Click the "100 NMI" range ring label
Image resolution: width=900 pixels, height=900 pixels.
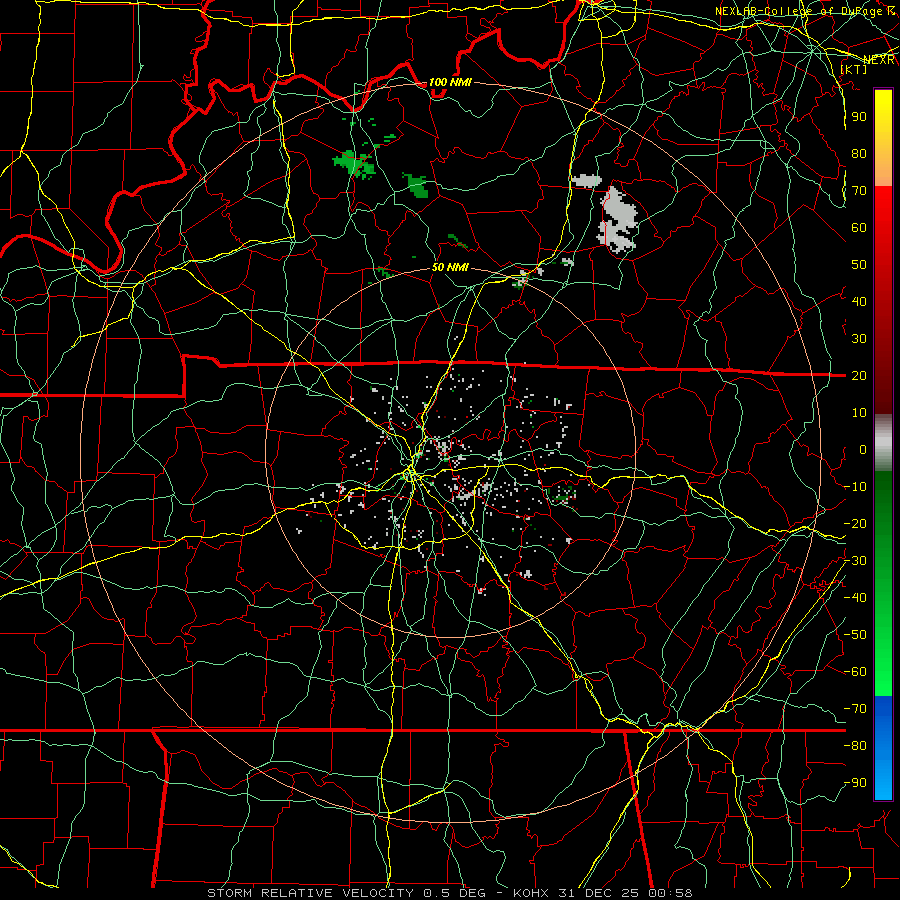450,82
